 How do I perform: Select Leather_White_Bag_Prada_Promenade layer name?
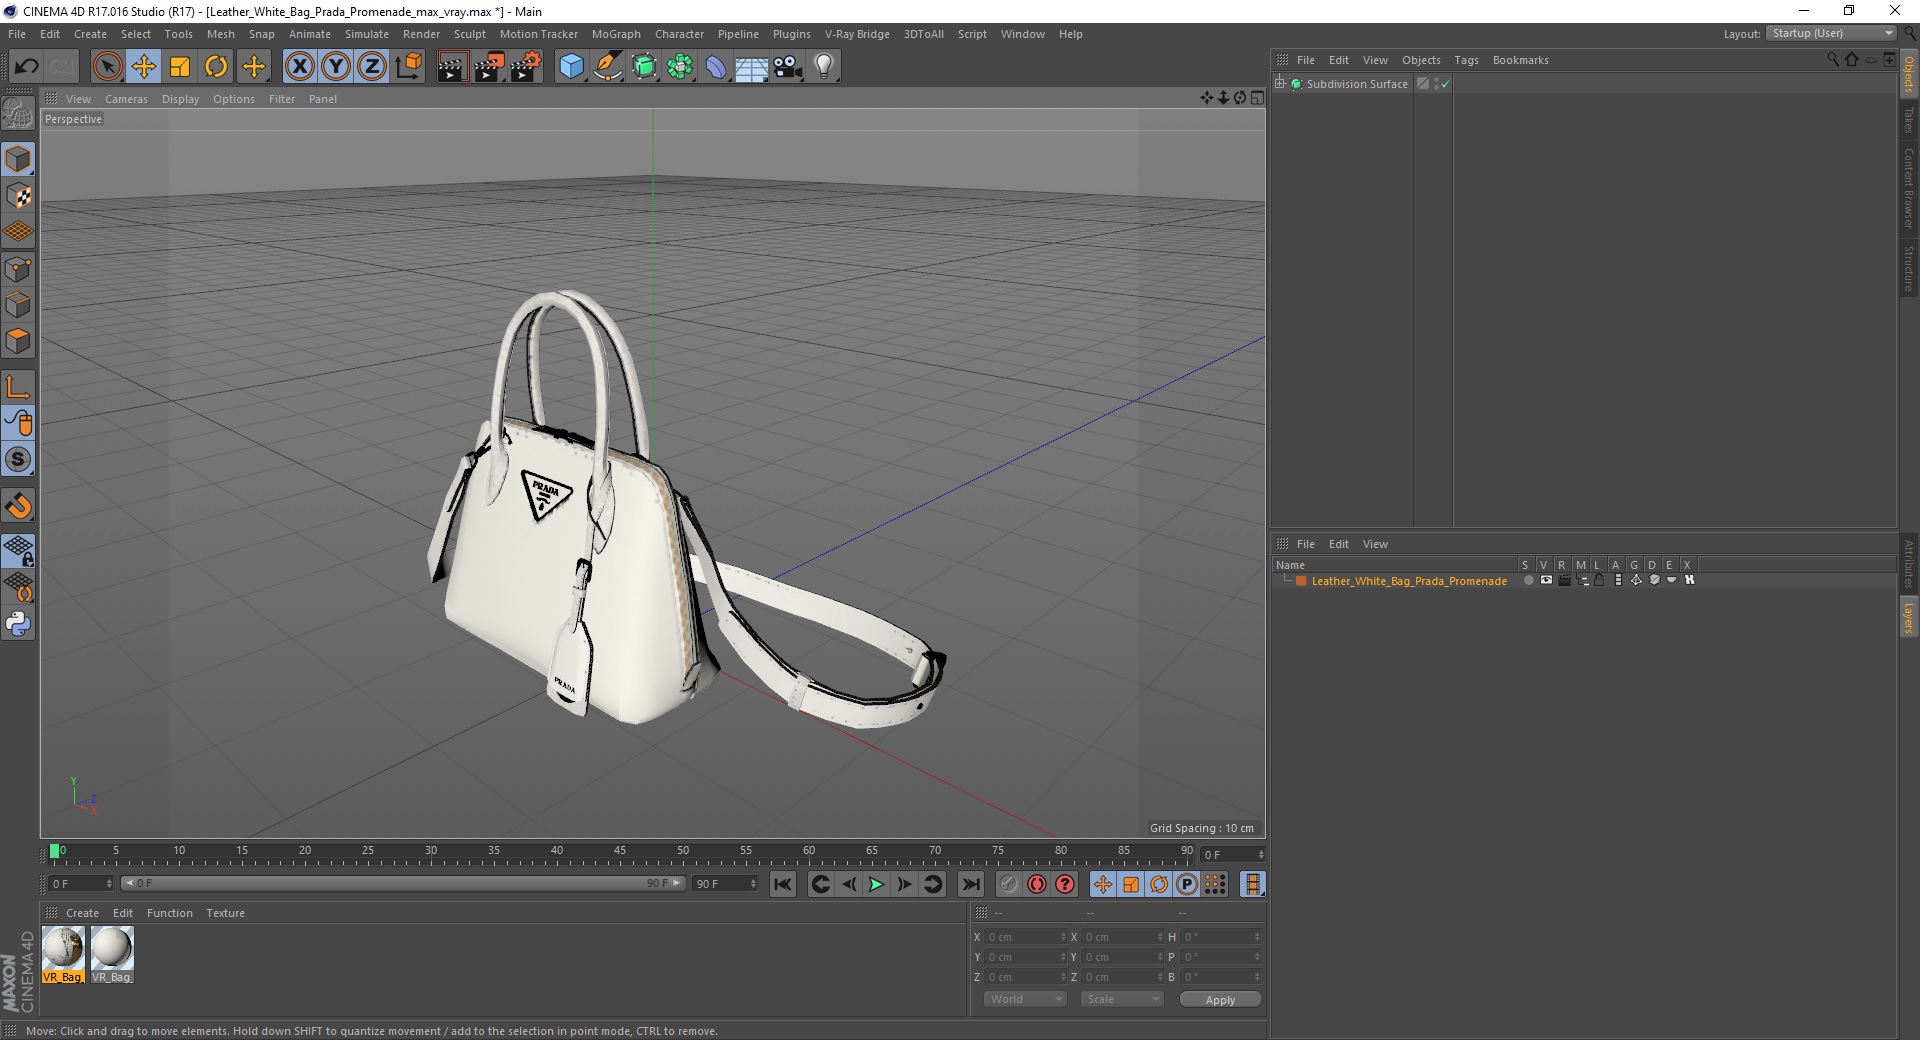tap(1408, 581)
